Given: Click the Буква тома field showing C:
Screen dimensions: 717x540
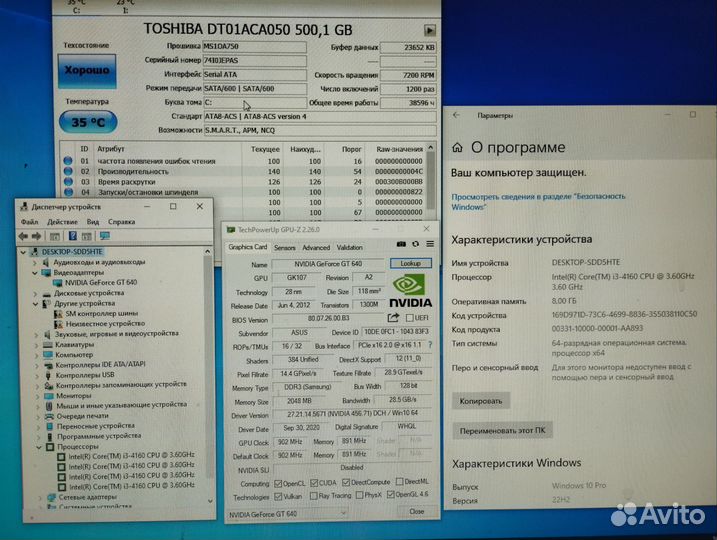Looking at the screenshot, I should [x=254, y=102].
